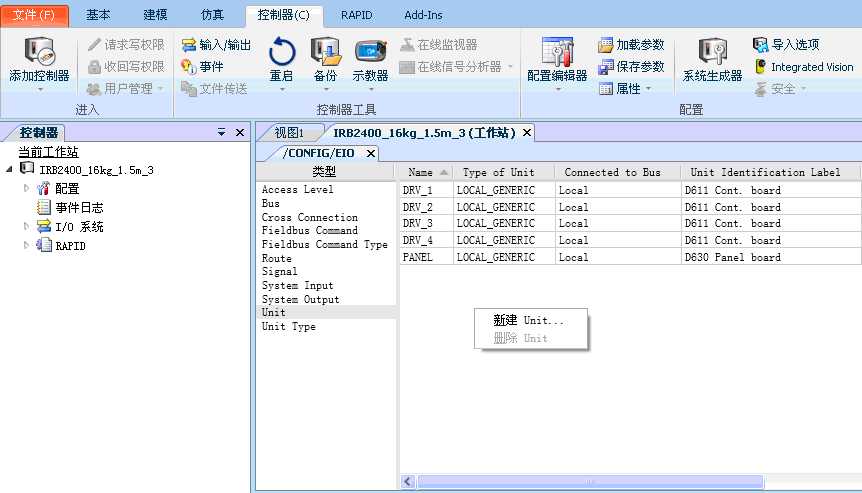Image resolution: width=862 pixels, height=493 pixels.
Task: Open Integrated Vision
Action: 804,67
